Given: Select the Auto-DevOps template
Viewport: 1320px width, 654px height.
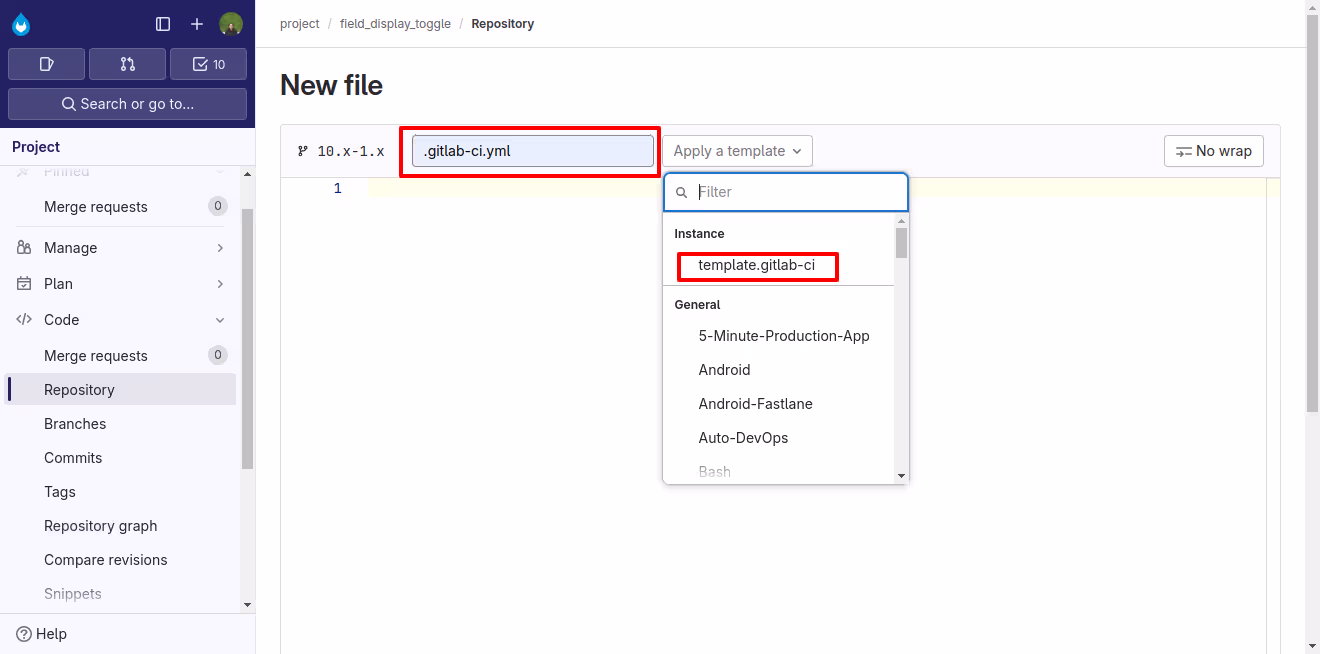Looking at the screenshot, I should (743, 438).
